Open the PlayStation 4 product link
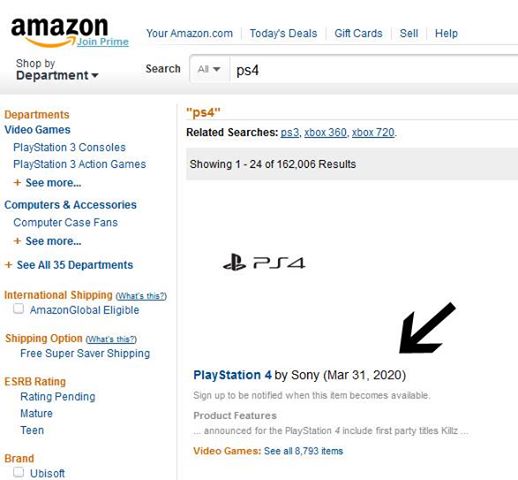The image size is (518, 480). click(232, 375)
